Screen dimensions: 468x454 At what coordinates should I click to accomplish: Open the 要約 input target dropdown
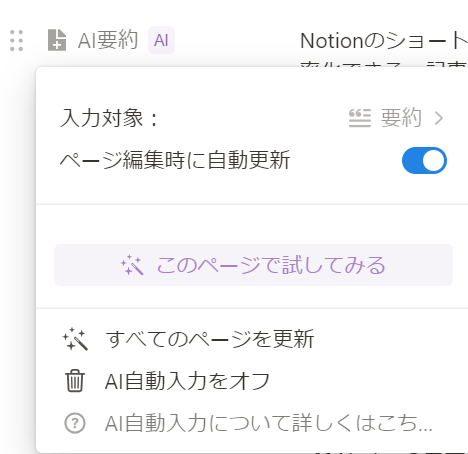(397, 118)
